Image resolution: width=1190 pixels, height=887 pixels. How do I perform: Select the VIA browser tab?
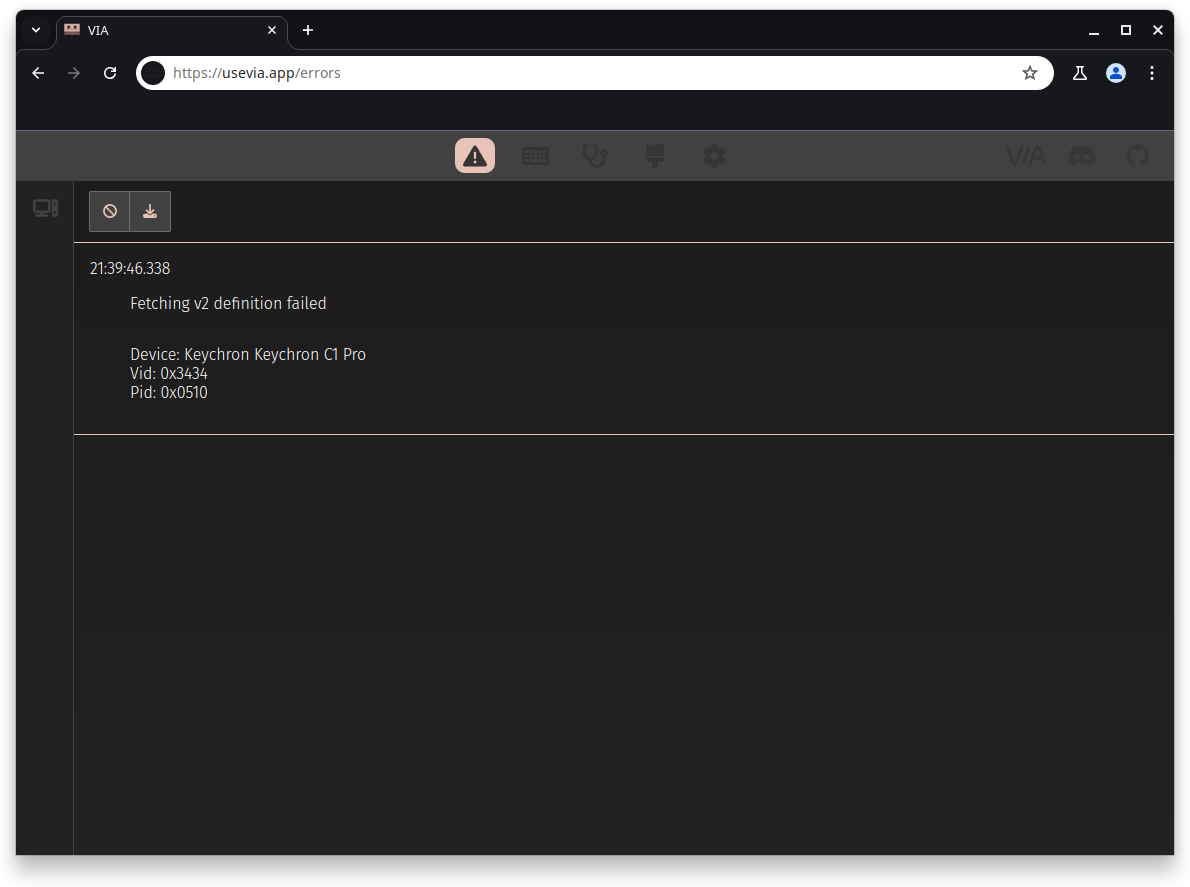(172, 30)
